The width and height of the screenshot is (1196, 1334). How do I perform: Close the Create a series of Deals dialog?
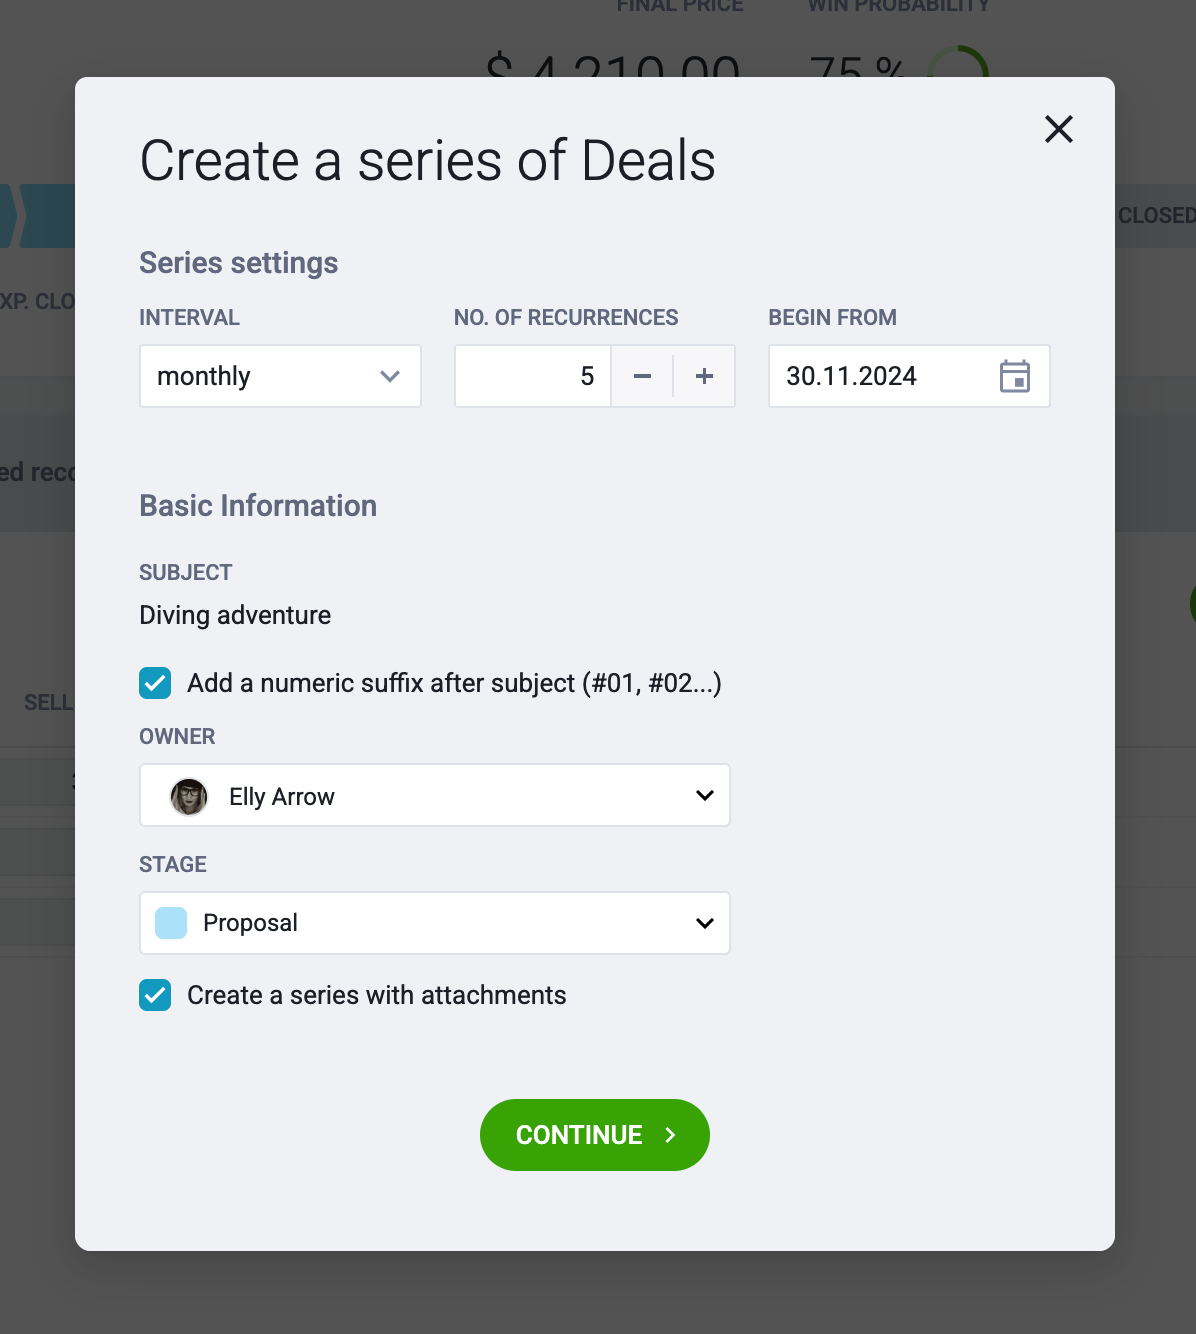point(1059,129)
